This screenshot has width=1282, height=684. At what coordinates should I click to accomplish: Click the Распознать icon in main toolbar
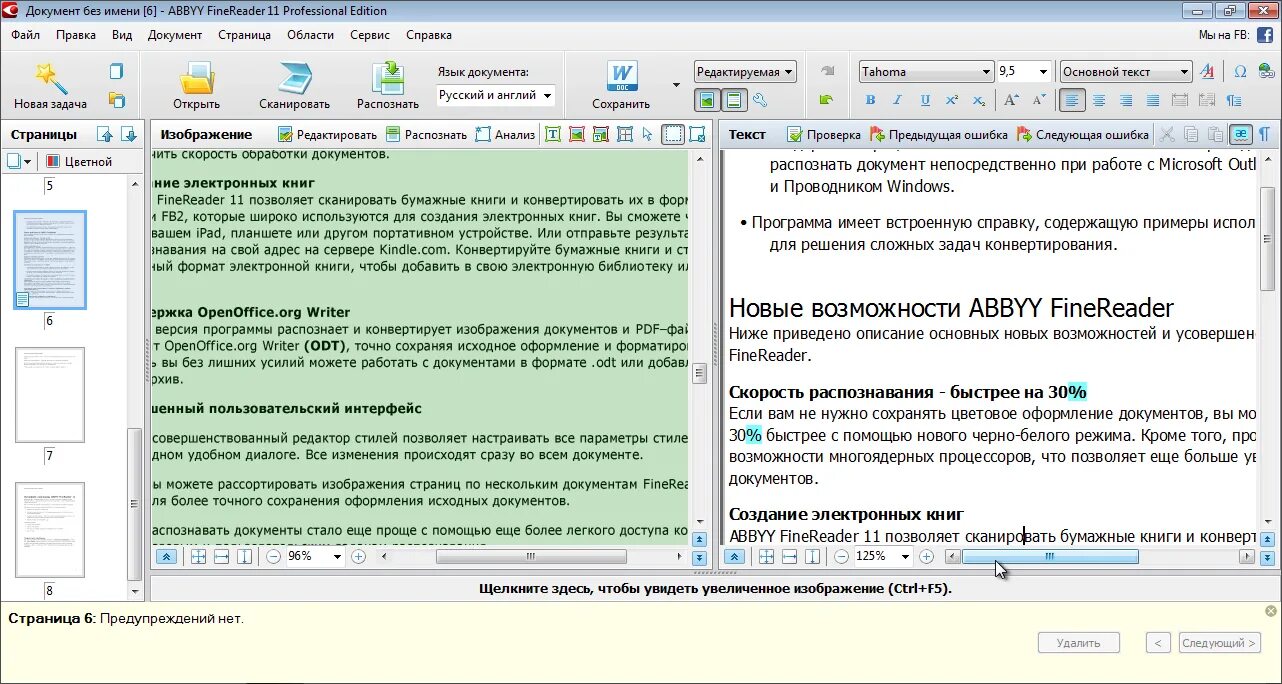[x=388, y=77]
